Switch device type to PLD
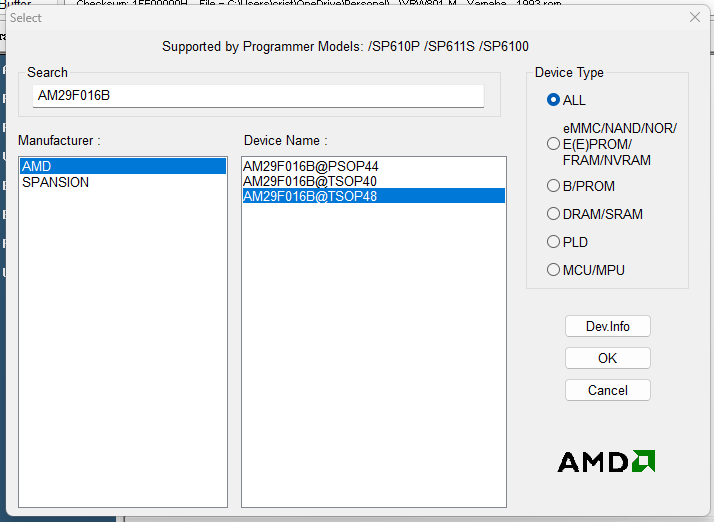 click(x=553, y=242)
